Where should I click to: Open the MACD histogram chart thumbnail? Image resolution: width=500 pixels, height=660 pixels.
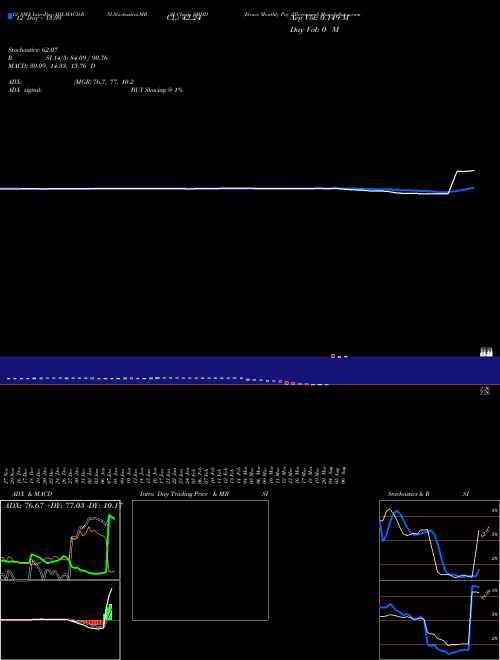(x=60, y=620)
